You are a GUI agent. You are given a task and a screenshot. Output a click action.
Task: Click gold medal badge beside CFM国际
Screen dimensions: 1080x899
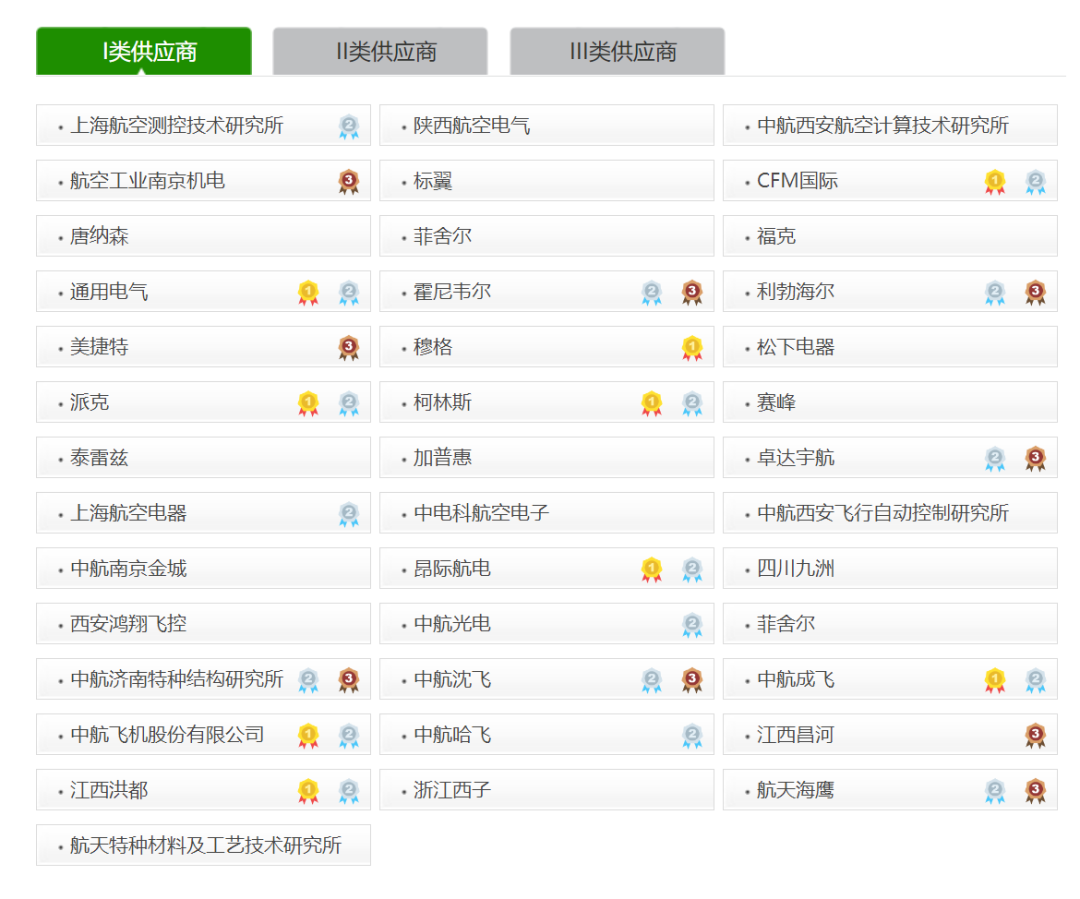tap(995, 182)
